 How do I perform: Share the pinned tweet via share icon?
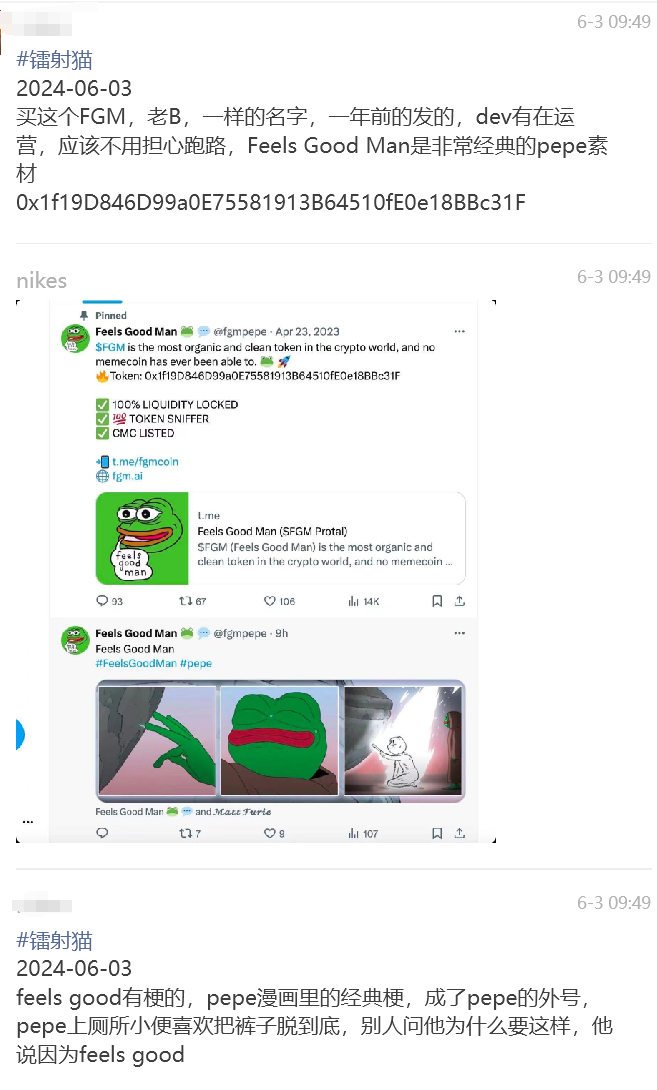click(x=460, y=601)
